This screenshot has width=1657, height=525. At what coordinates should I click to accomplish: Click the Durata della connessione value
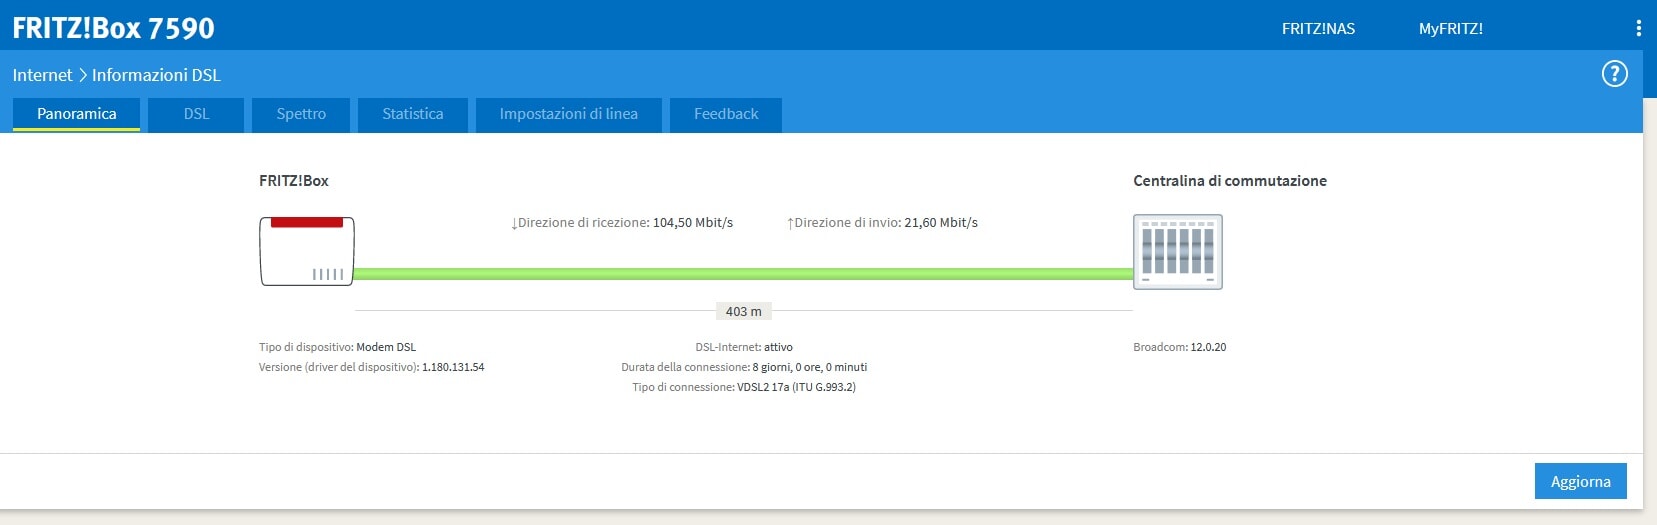coord(810,367)
